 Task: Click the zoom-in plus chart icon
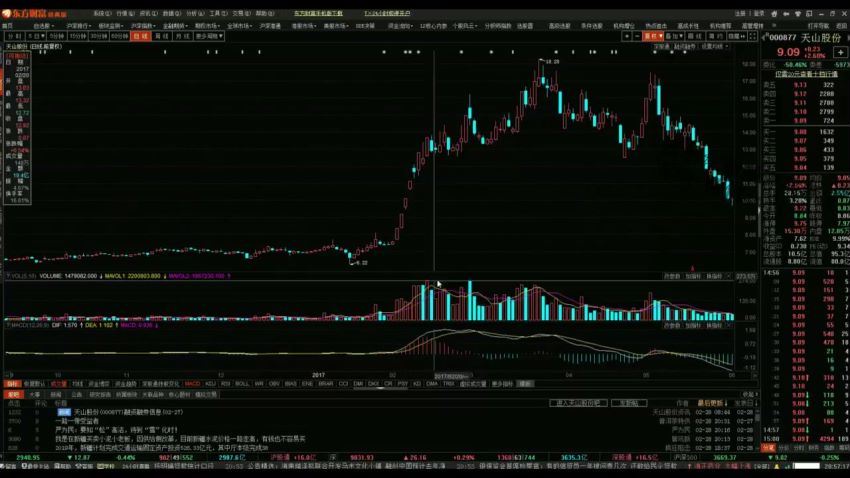pos(627,36)
